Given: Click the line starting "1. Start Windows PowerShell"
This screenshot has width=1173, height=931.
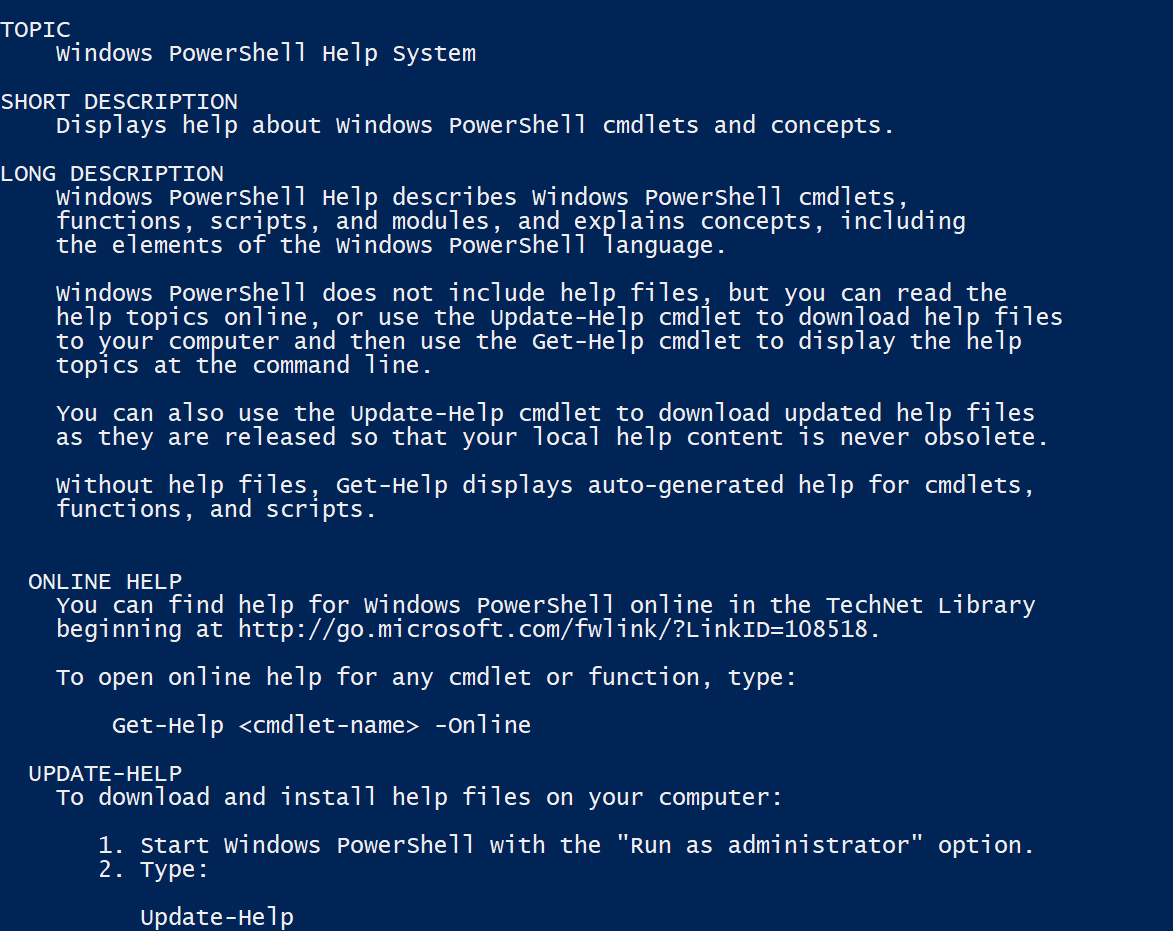Looking at the screenshot, I should [x=566, y=846].
